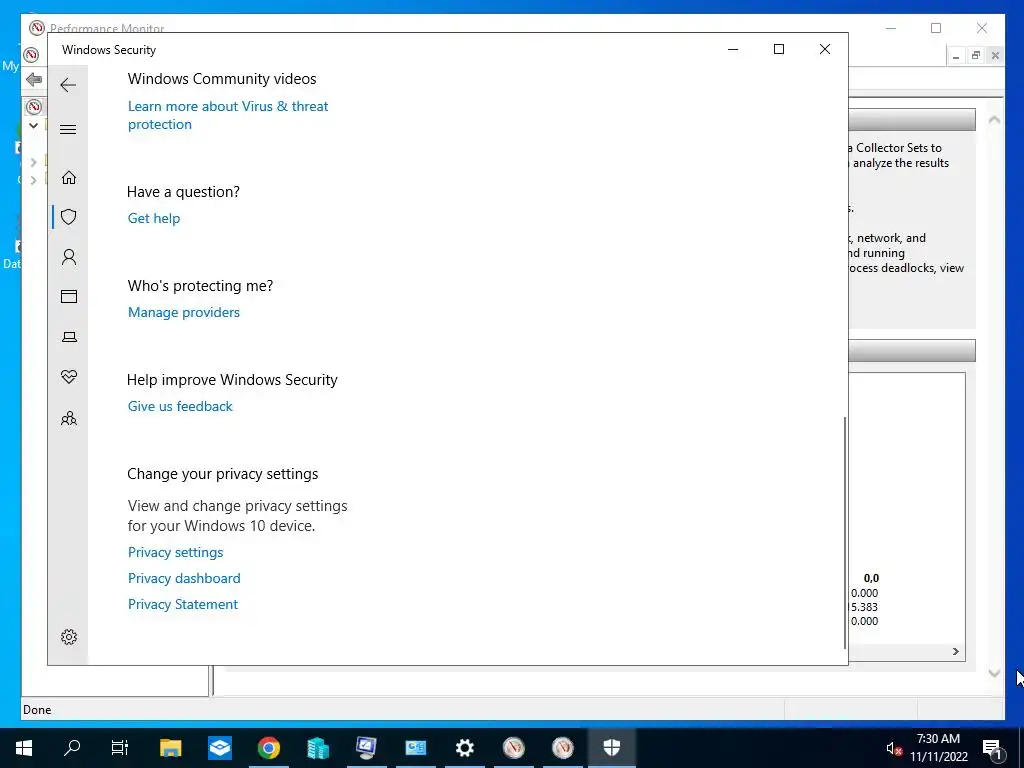The height and width of the screenshot is (768, 1024).
Task: Restore the inner Performance Monitor MDI window
Action: 976,56
